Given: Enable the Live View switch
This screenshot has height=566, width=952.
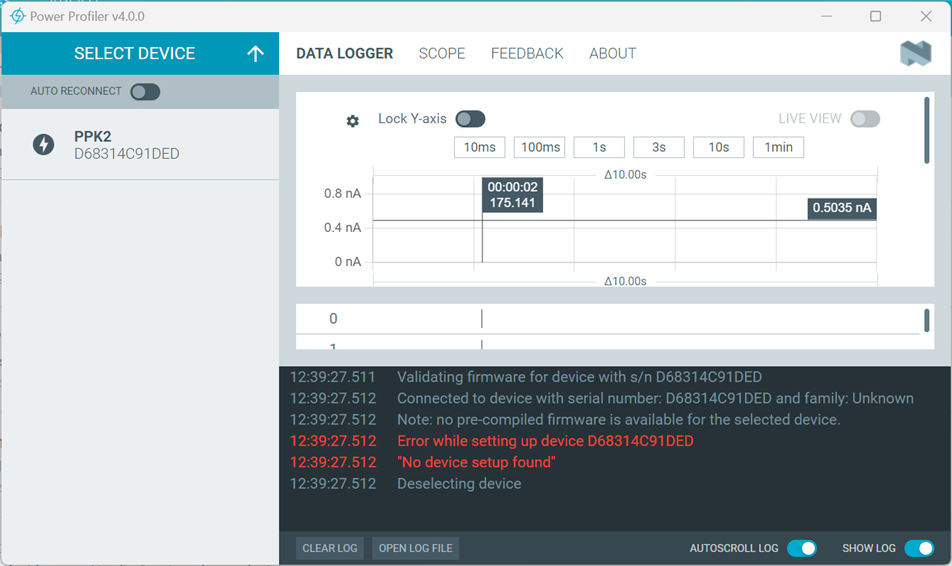Looking at the screenshot, I should tap(865, 119).
